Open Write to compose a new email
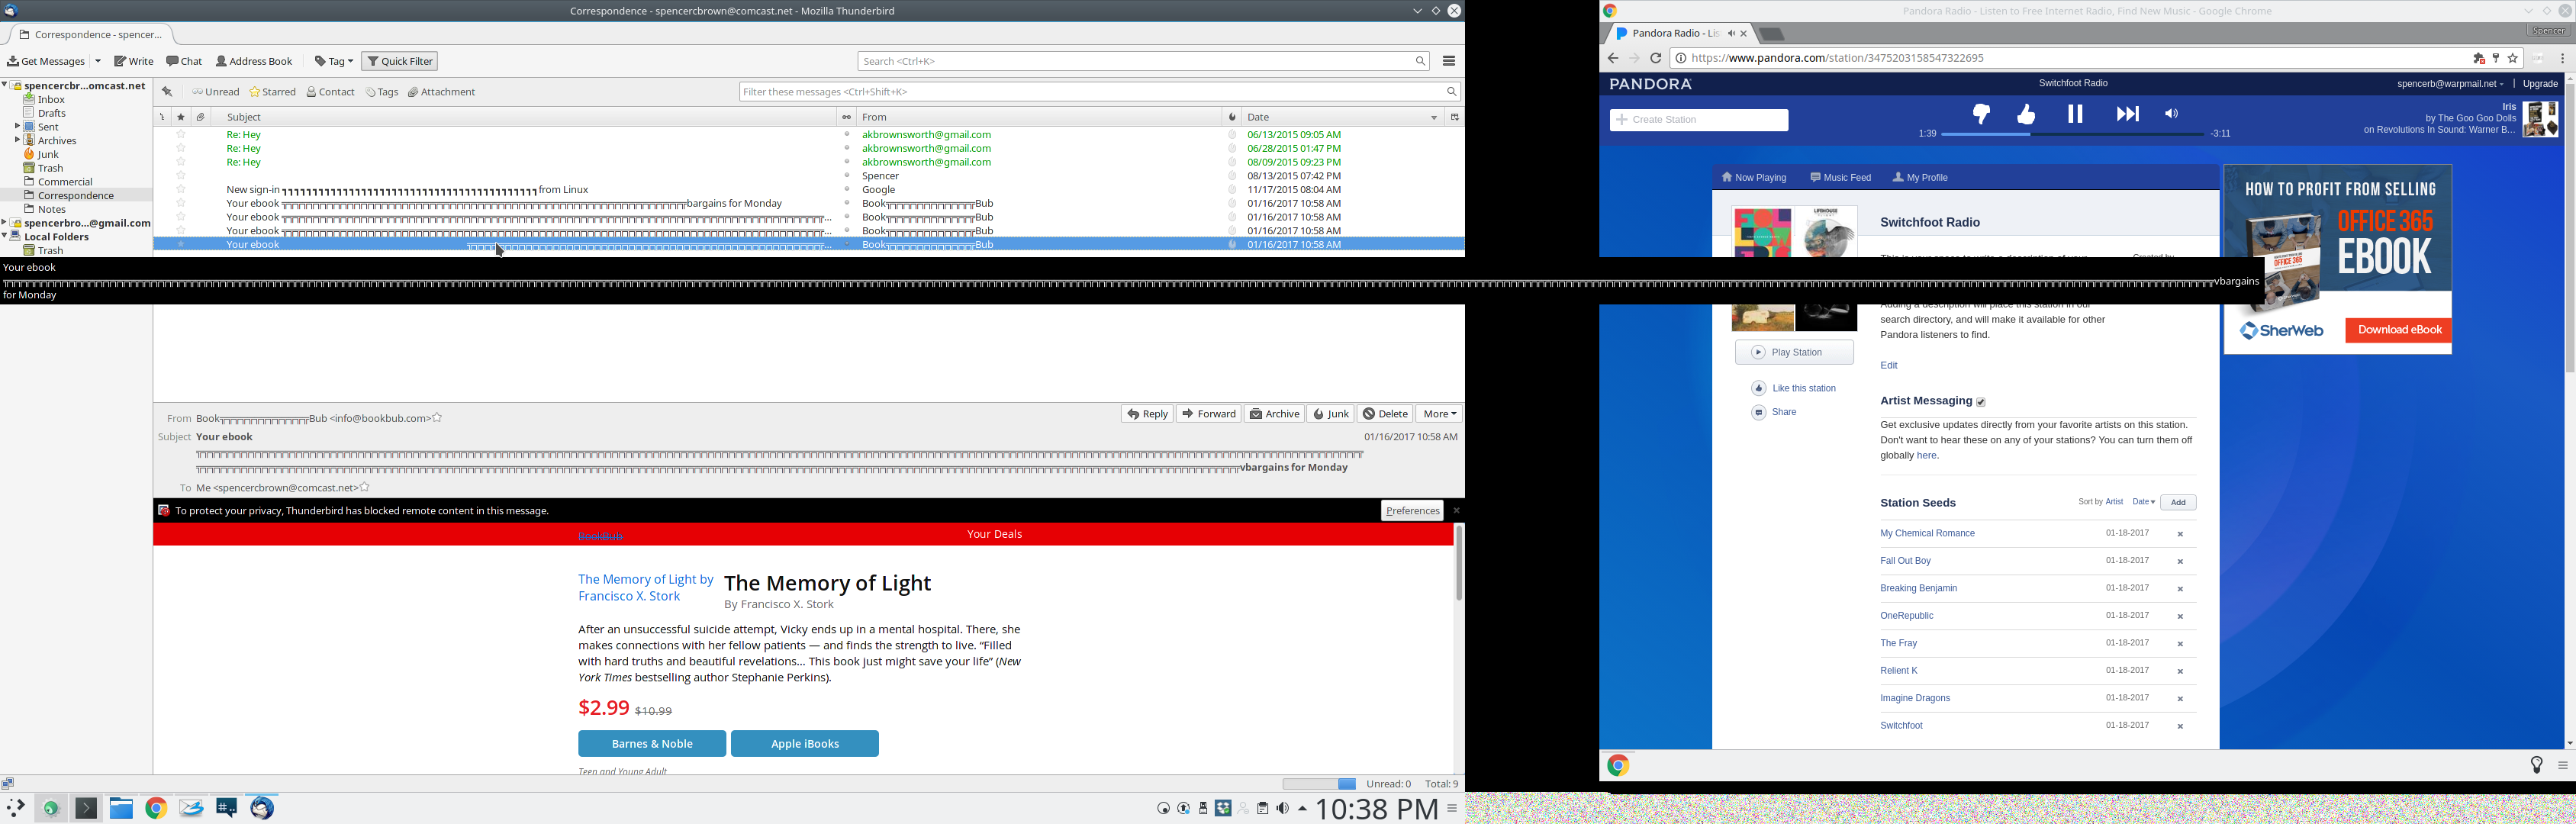Viewport: 2576px width, 824px height. pos(134,61)
